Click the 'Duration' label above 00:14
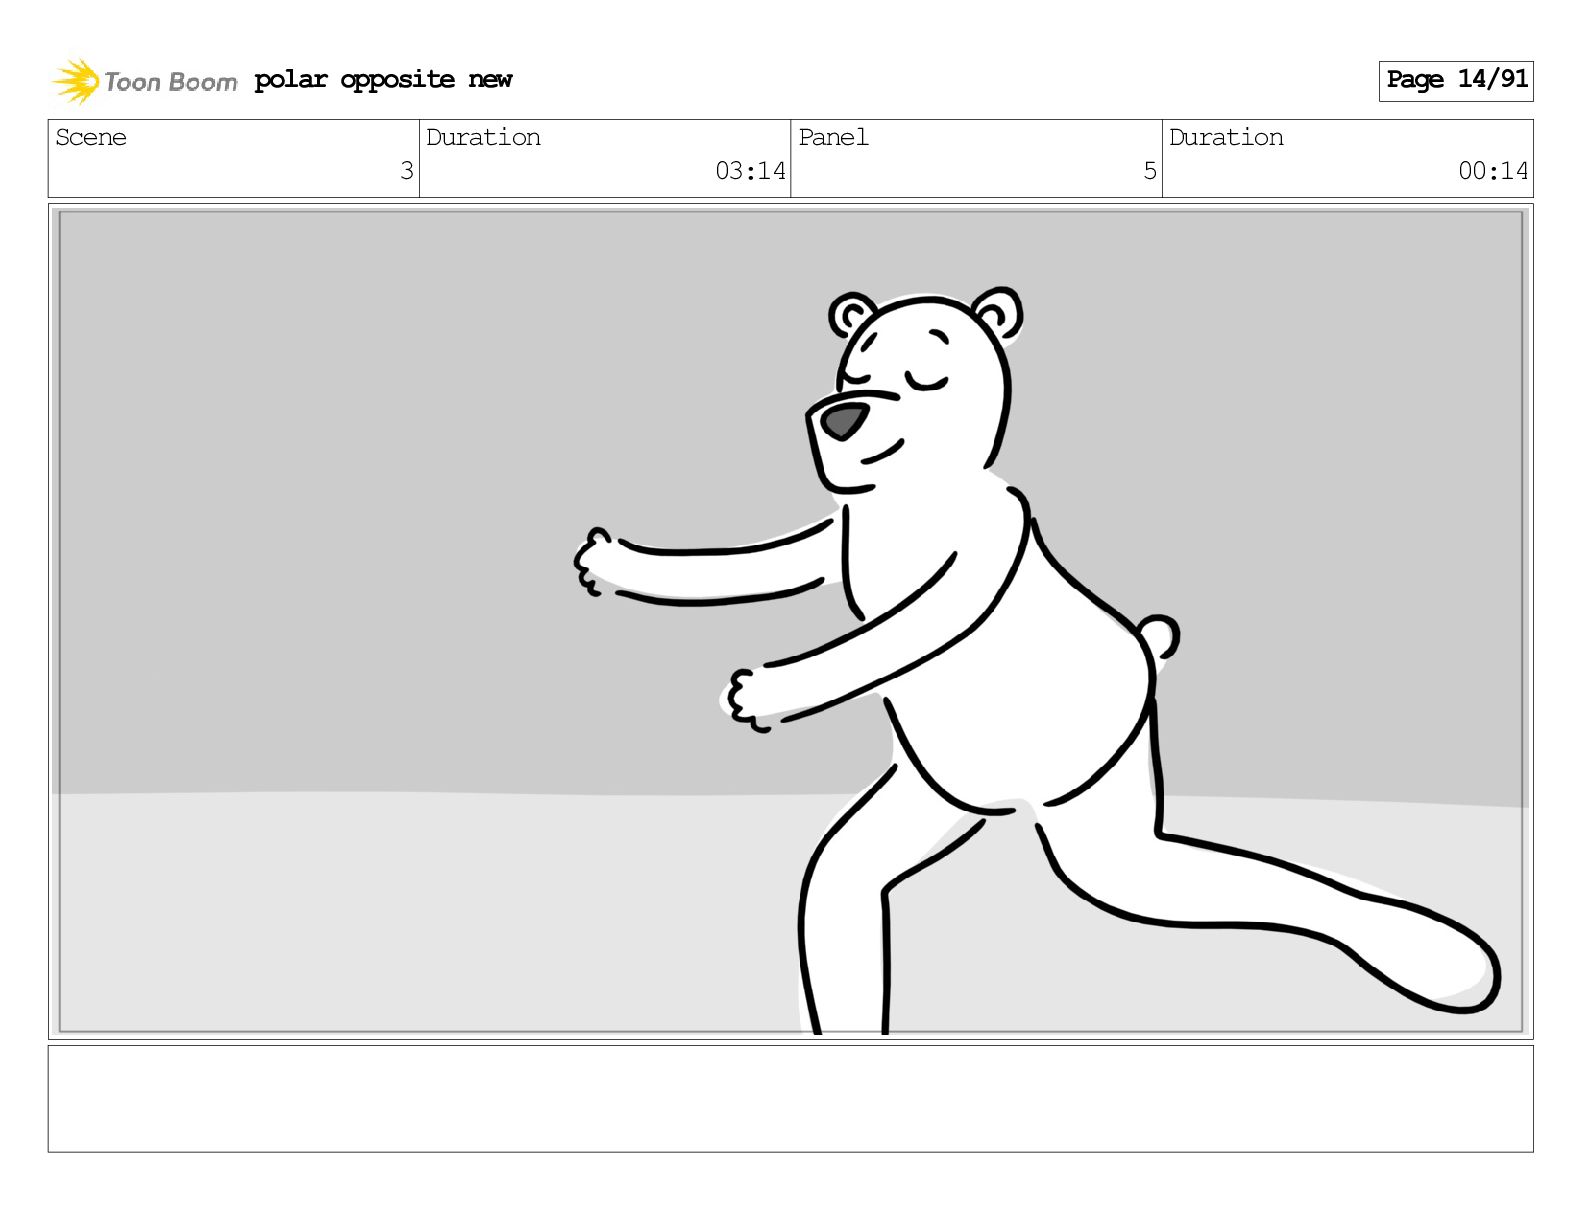Viewport: 1584px width, 1224px height. pyautogui.click(x=1226, y=137)
